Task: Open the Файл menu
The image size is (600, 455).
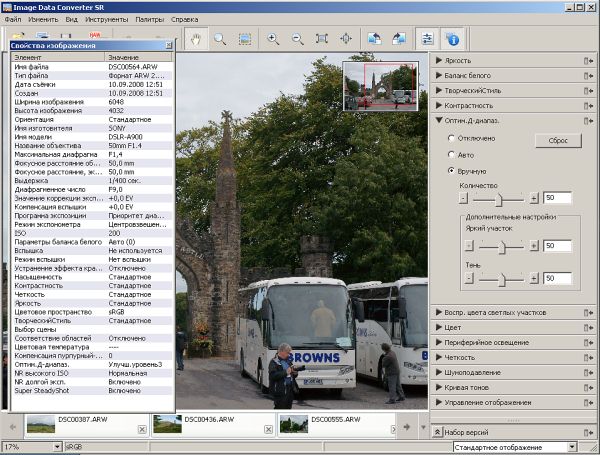Action: point(13,19)
